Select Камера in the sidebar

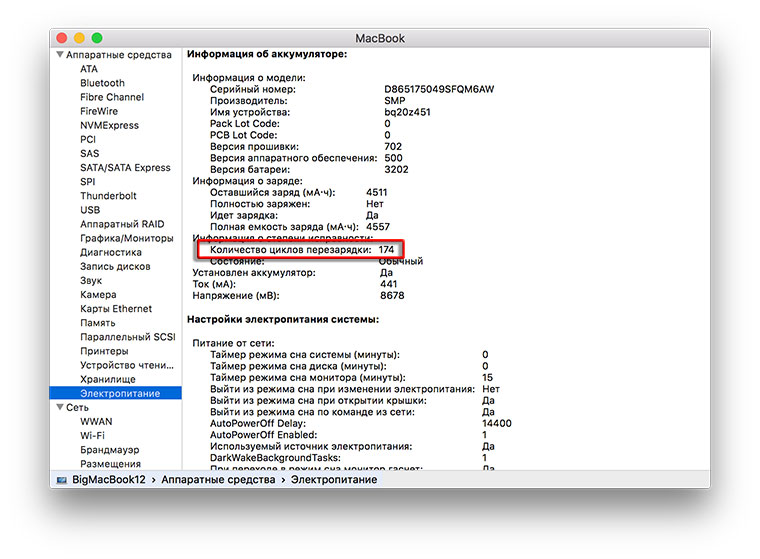(x=98, y=294)
